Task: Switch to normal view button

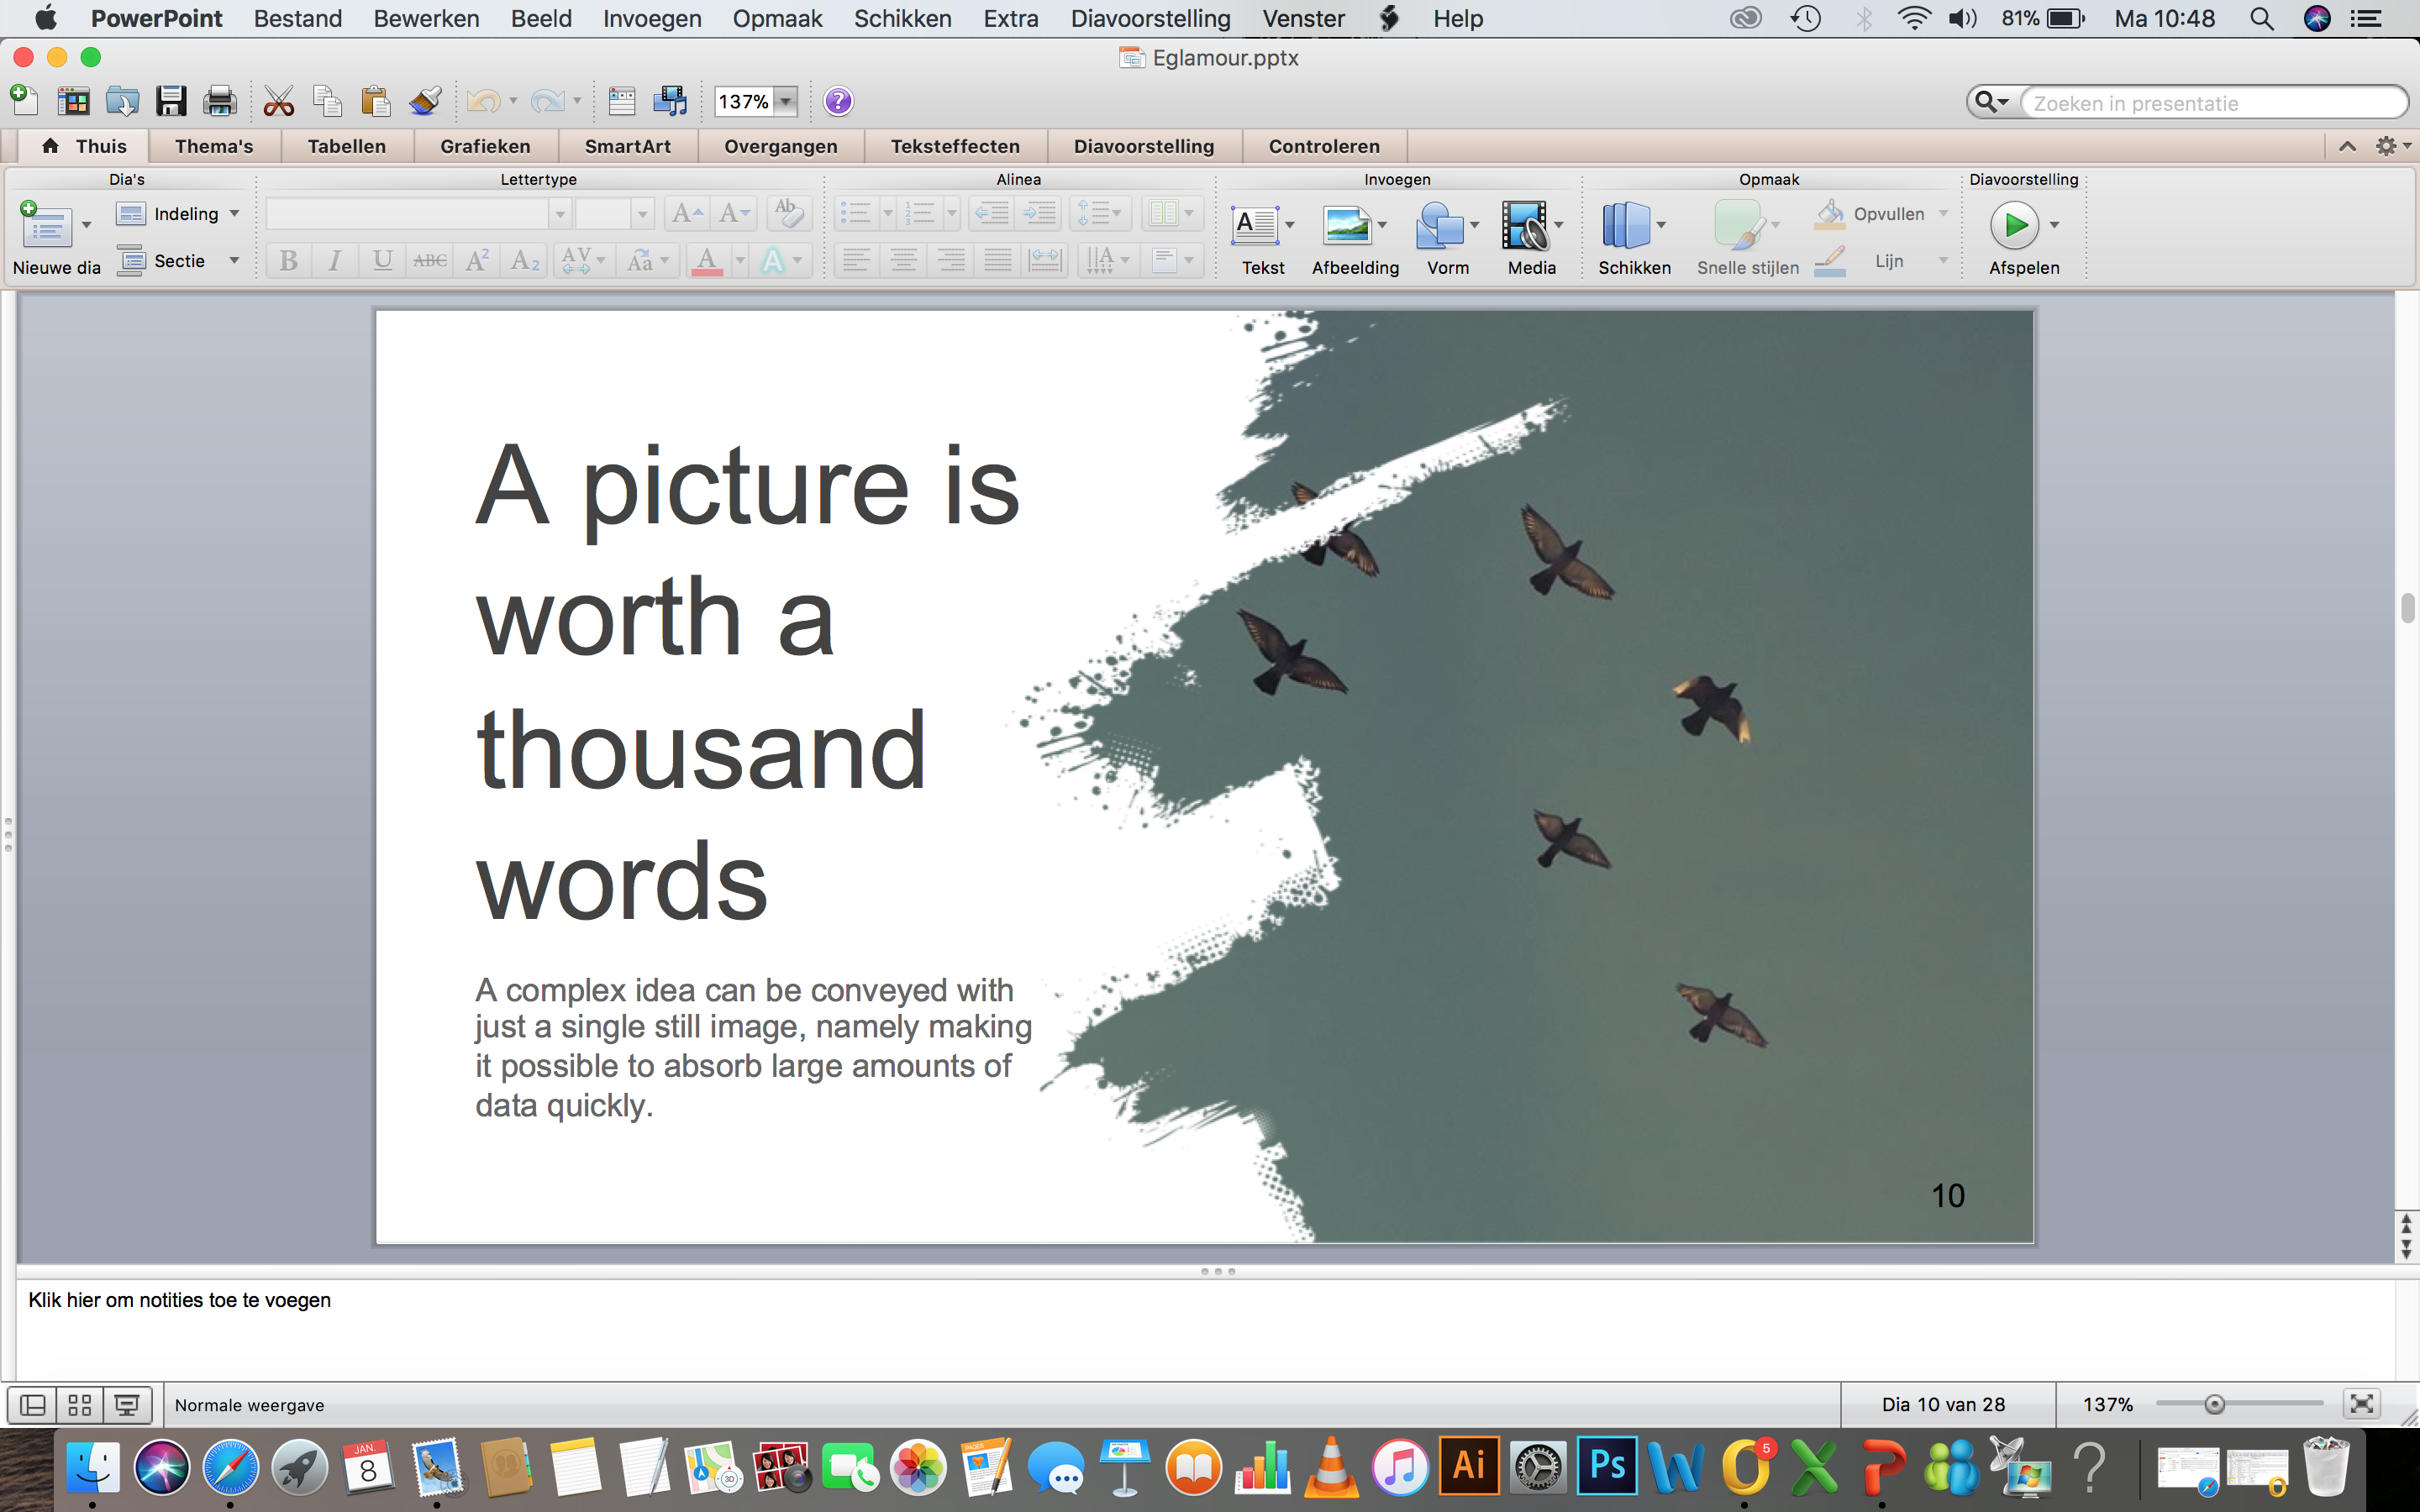Action: 33,1405
